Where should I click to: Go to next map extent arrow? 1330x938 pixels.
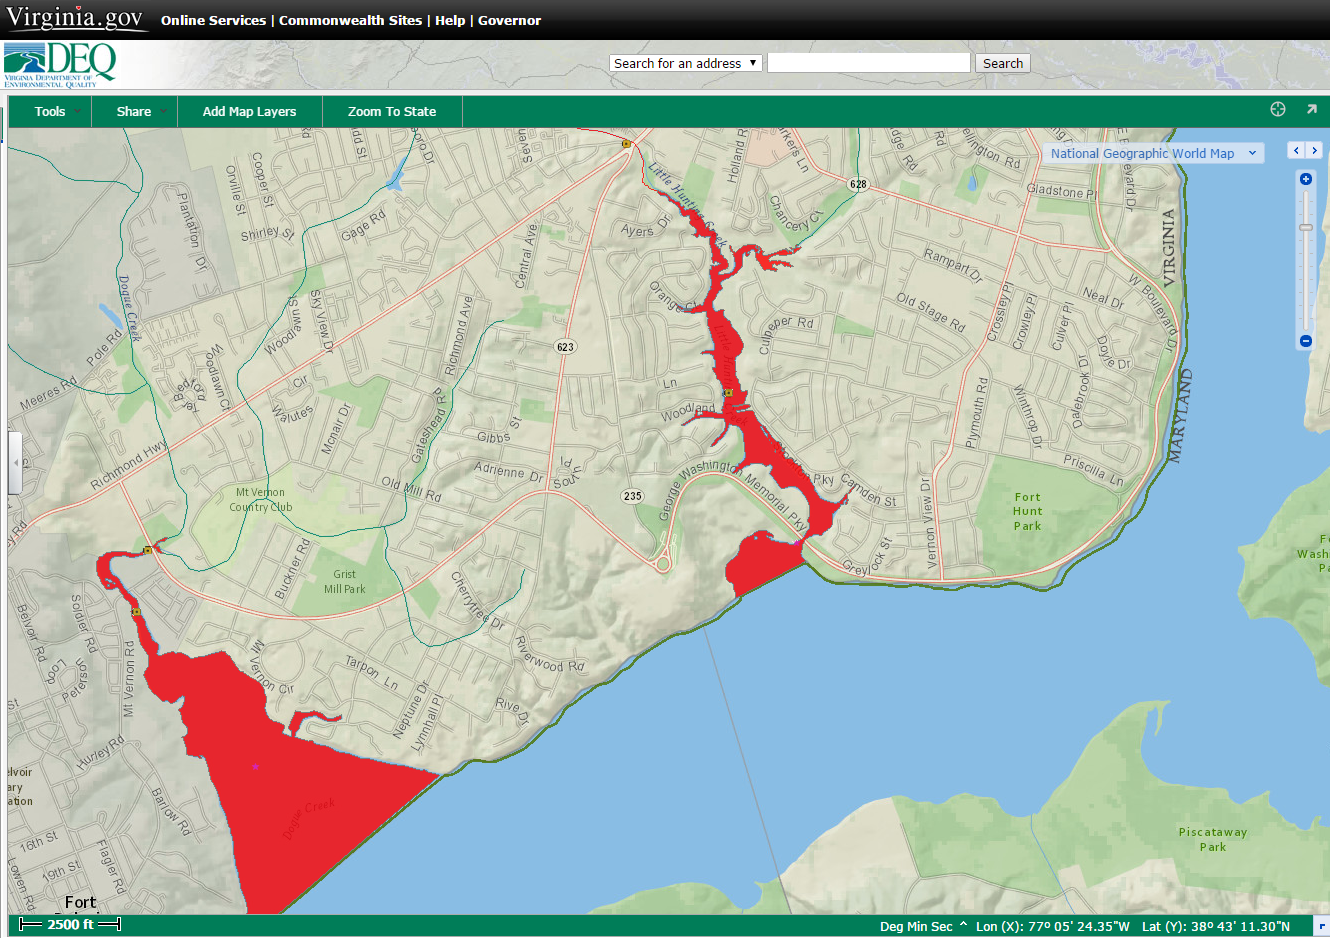coord(1314,150)
